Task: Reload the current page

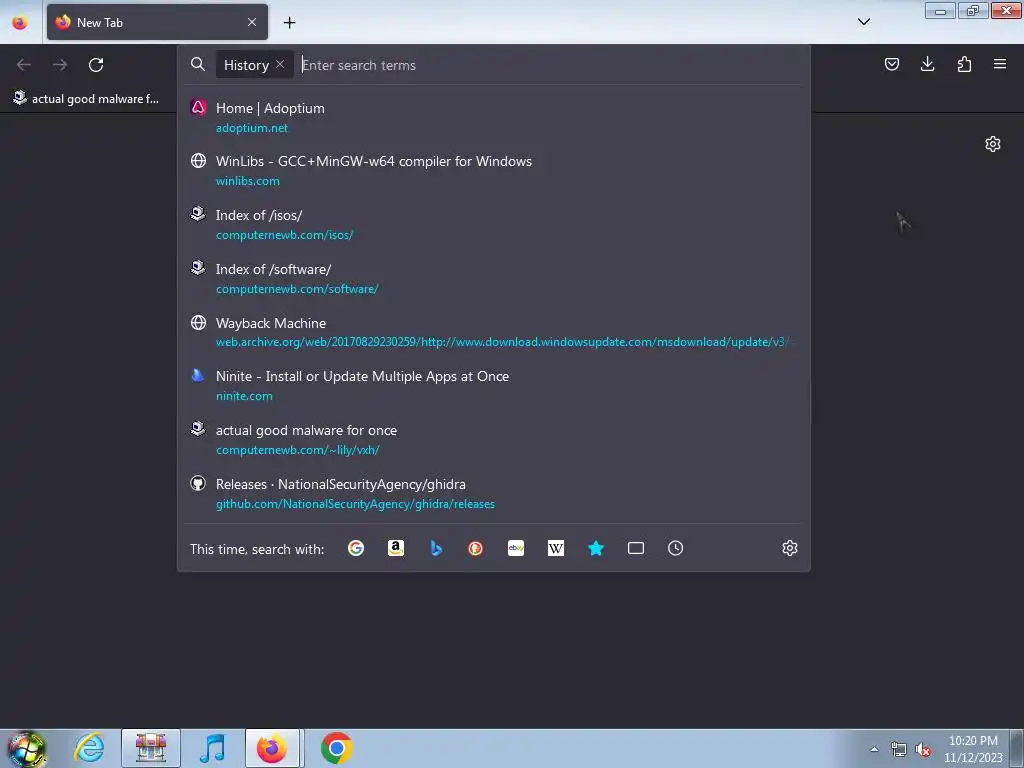Action: point(96,65)
